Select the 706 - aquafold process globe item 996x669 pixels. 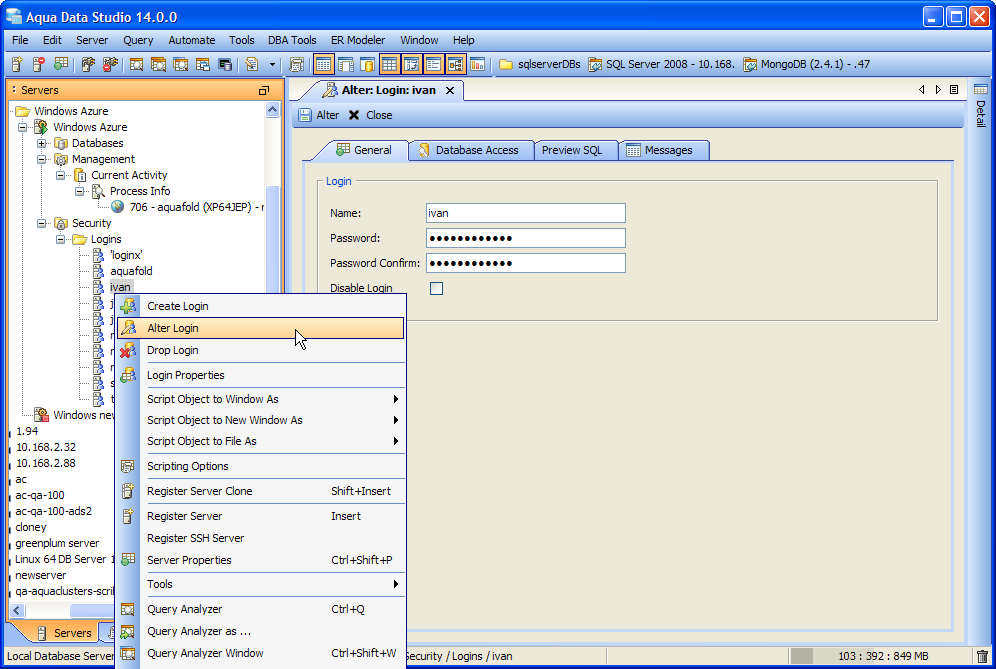(x=187, y=207)
